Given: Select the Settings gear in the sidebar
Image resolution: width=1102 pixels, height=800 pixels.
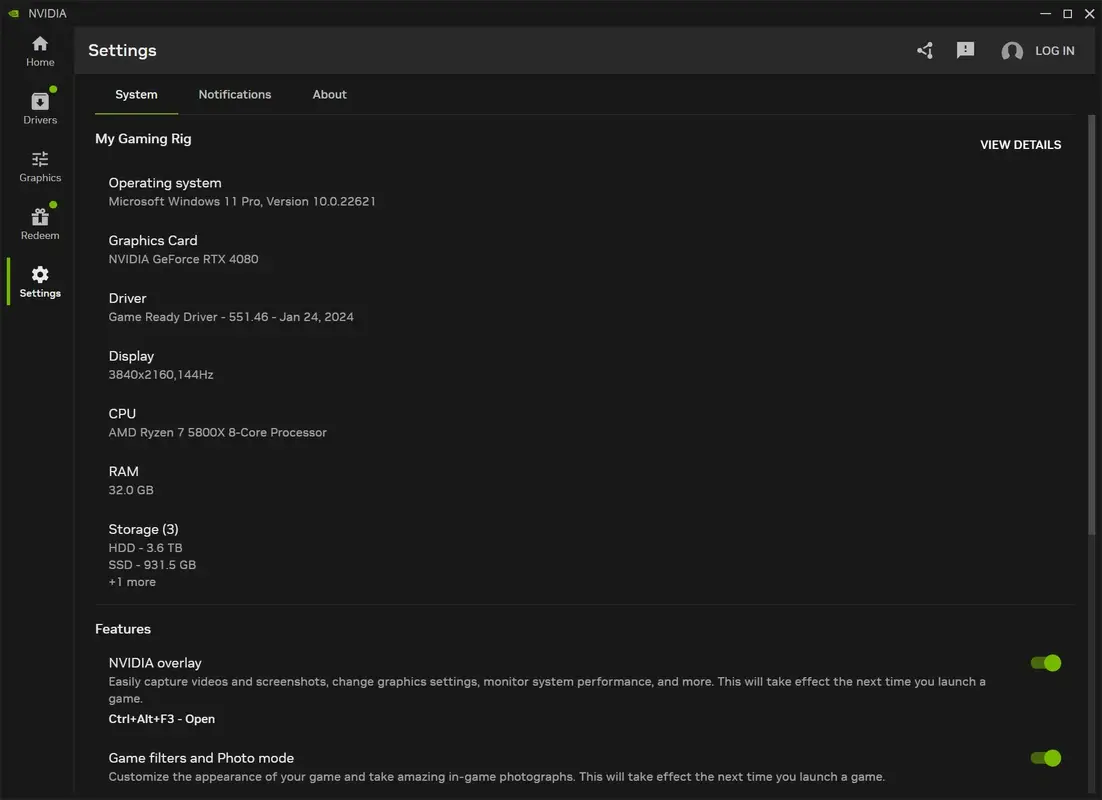Looking at the screenshot, I should pyautogui.click(x=40, y=279).
